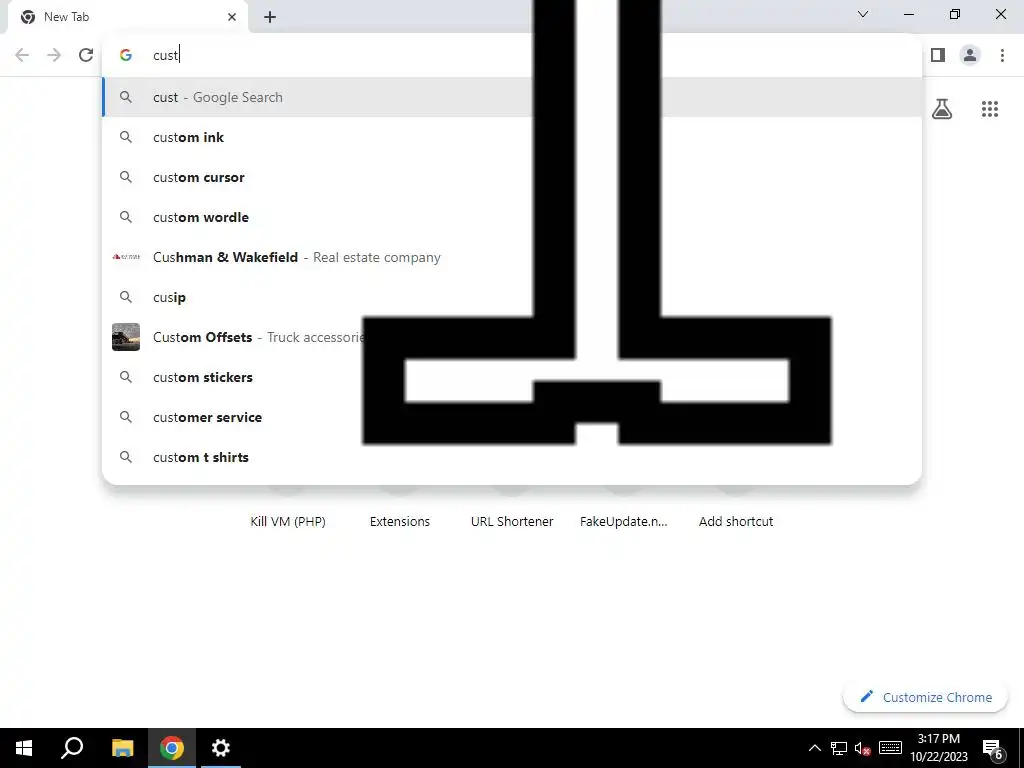Select the New Tab tab
The width and height of the screenshot is (1024, 768).
pyautogui.click(x=127, y=17)
